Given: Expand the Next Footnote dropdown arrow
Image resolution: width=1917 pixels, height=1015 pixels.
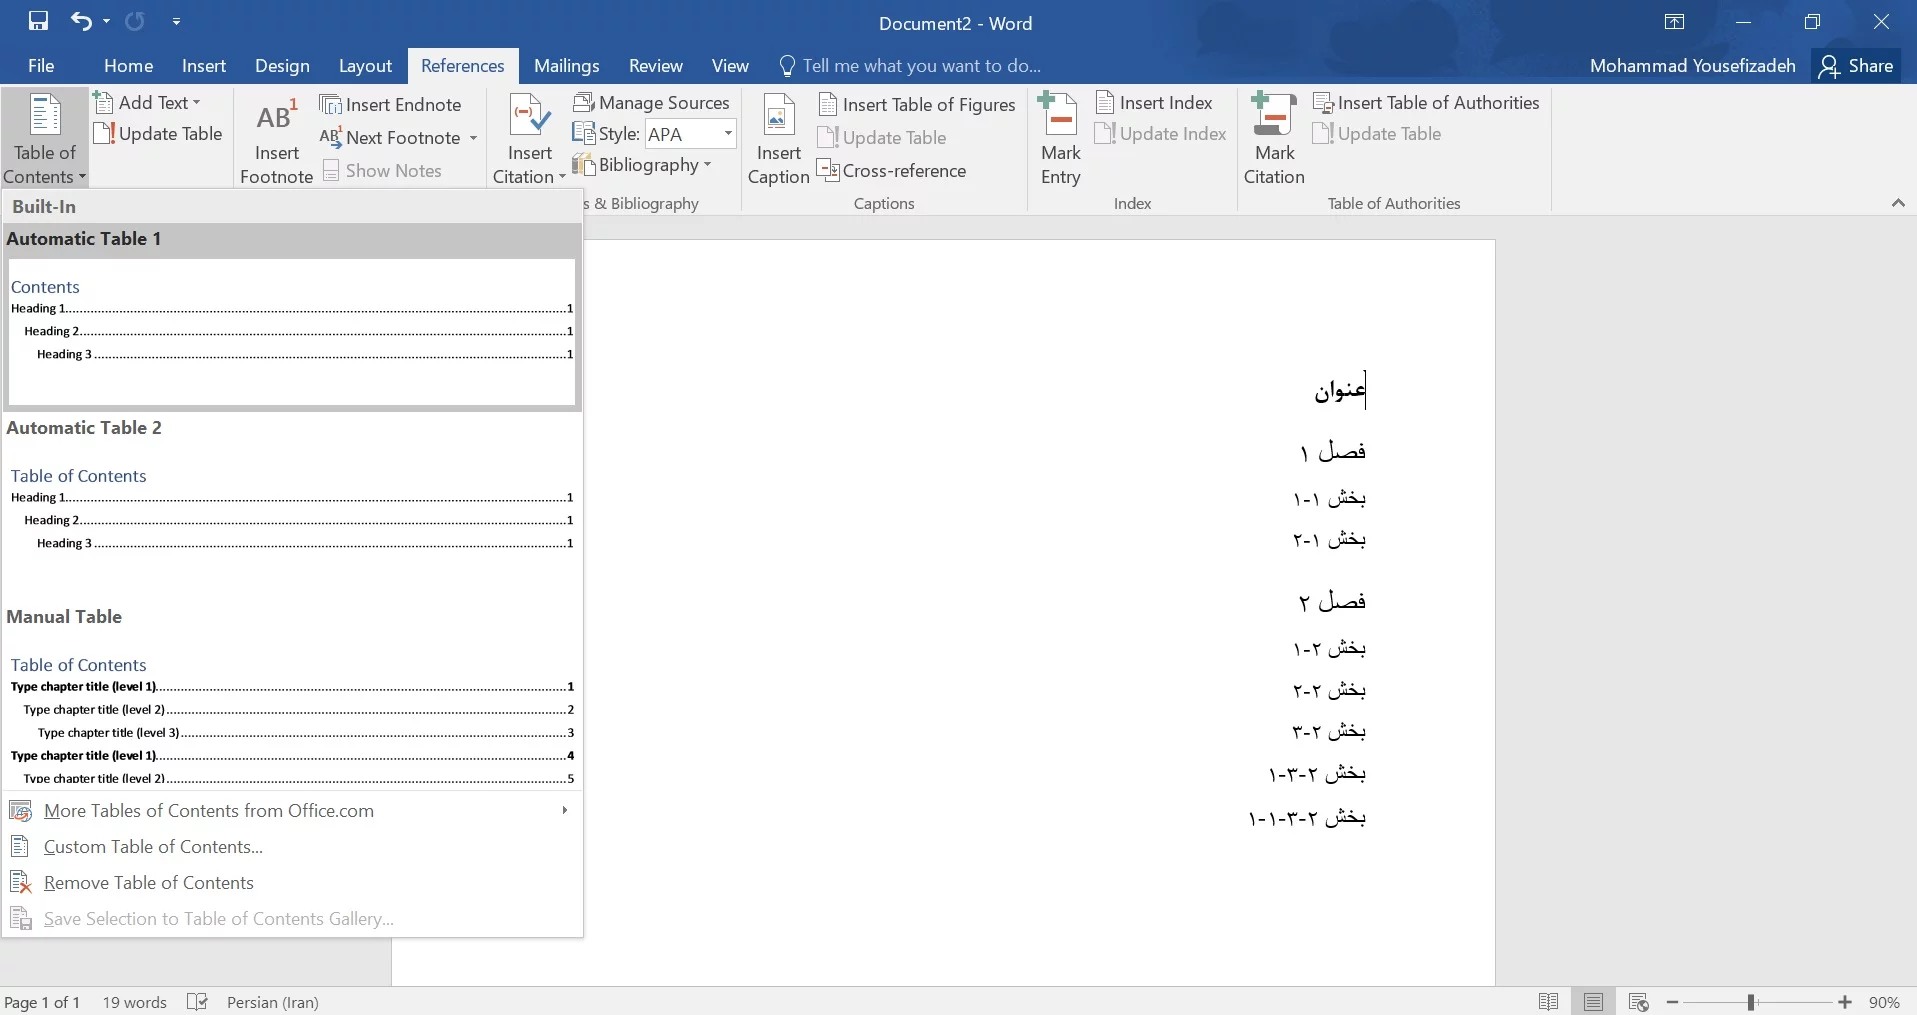Looking at the screenshot, I should 473,138.
